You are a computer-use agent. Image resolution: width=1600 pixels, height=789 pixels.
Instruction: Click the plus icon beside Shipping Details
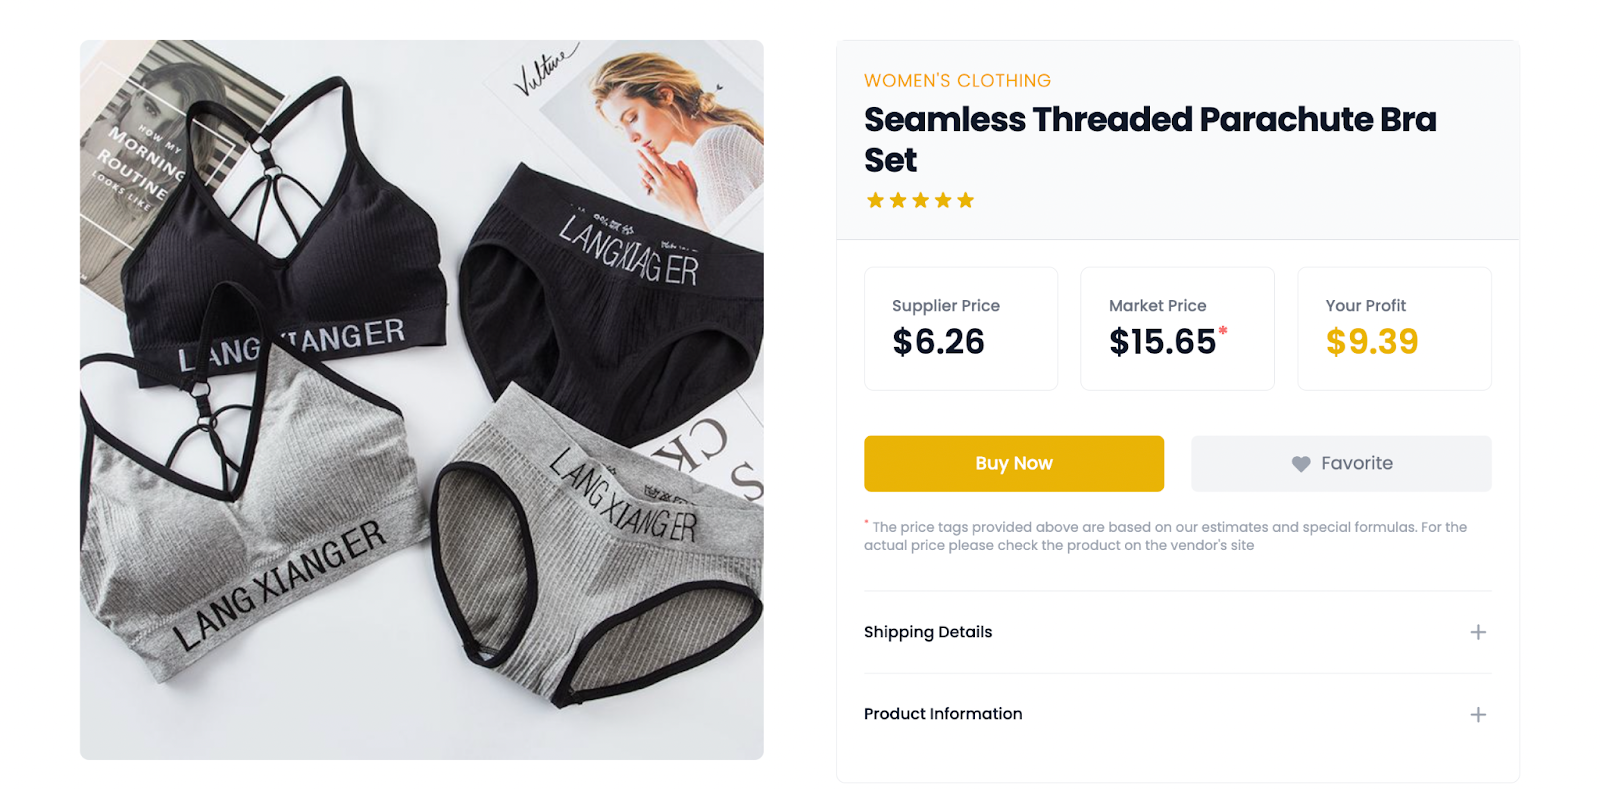pos(1478,632)
